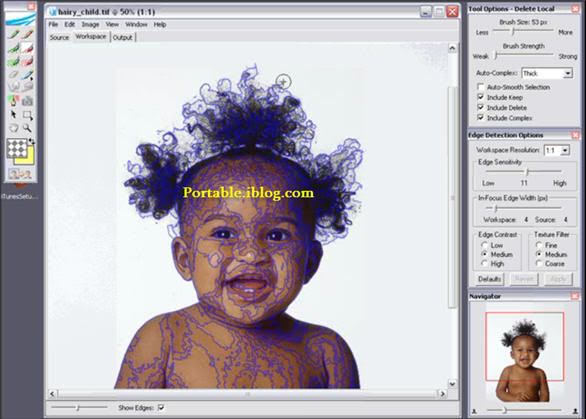Click the Brush Strength slider track
The width and height of the screenshot is (586, 419).
(x=523, y=56)
